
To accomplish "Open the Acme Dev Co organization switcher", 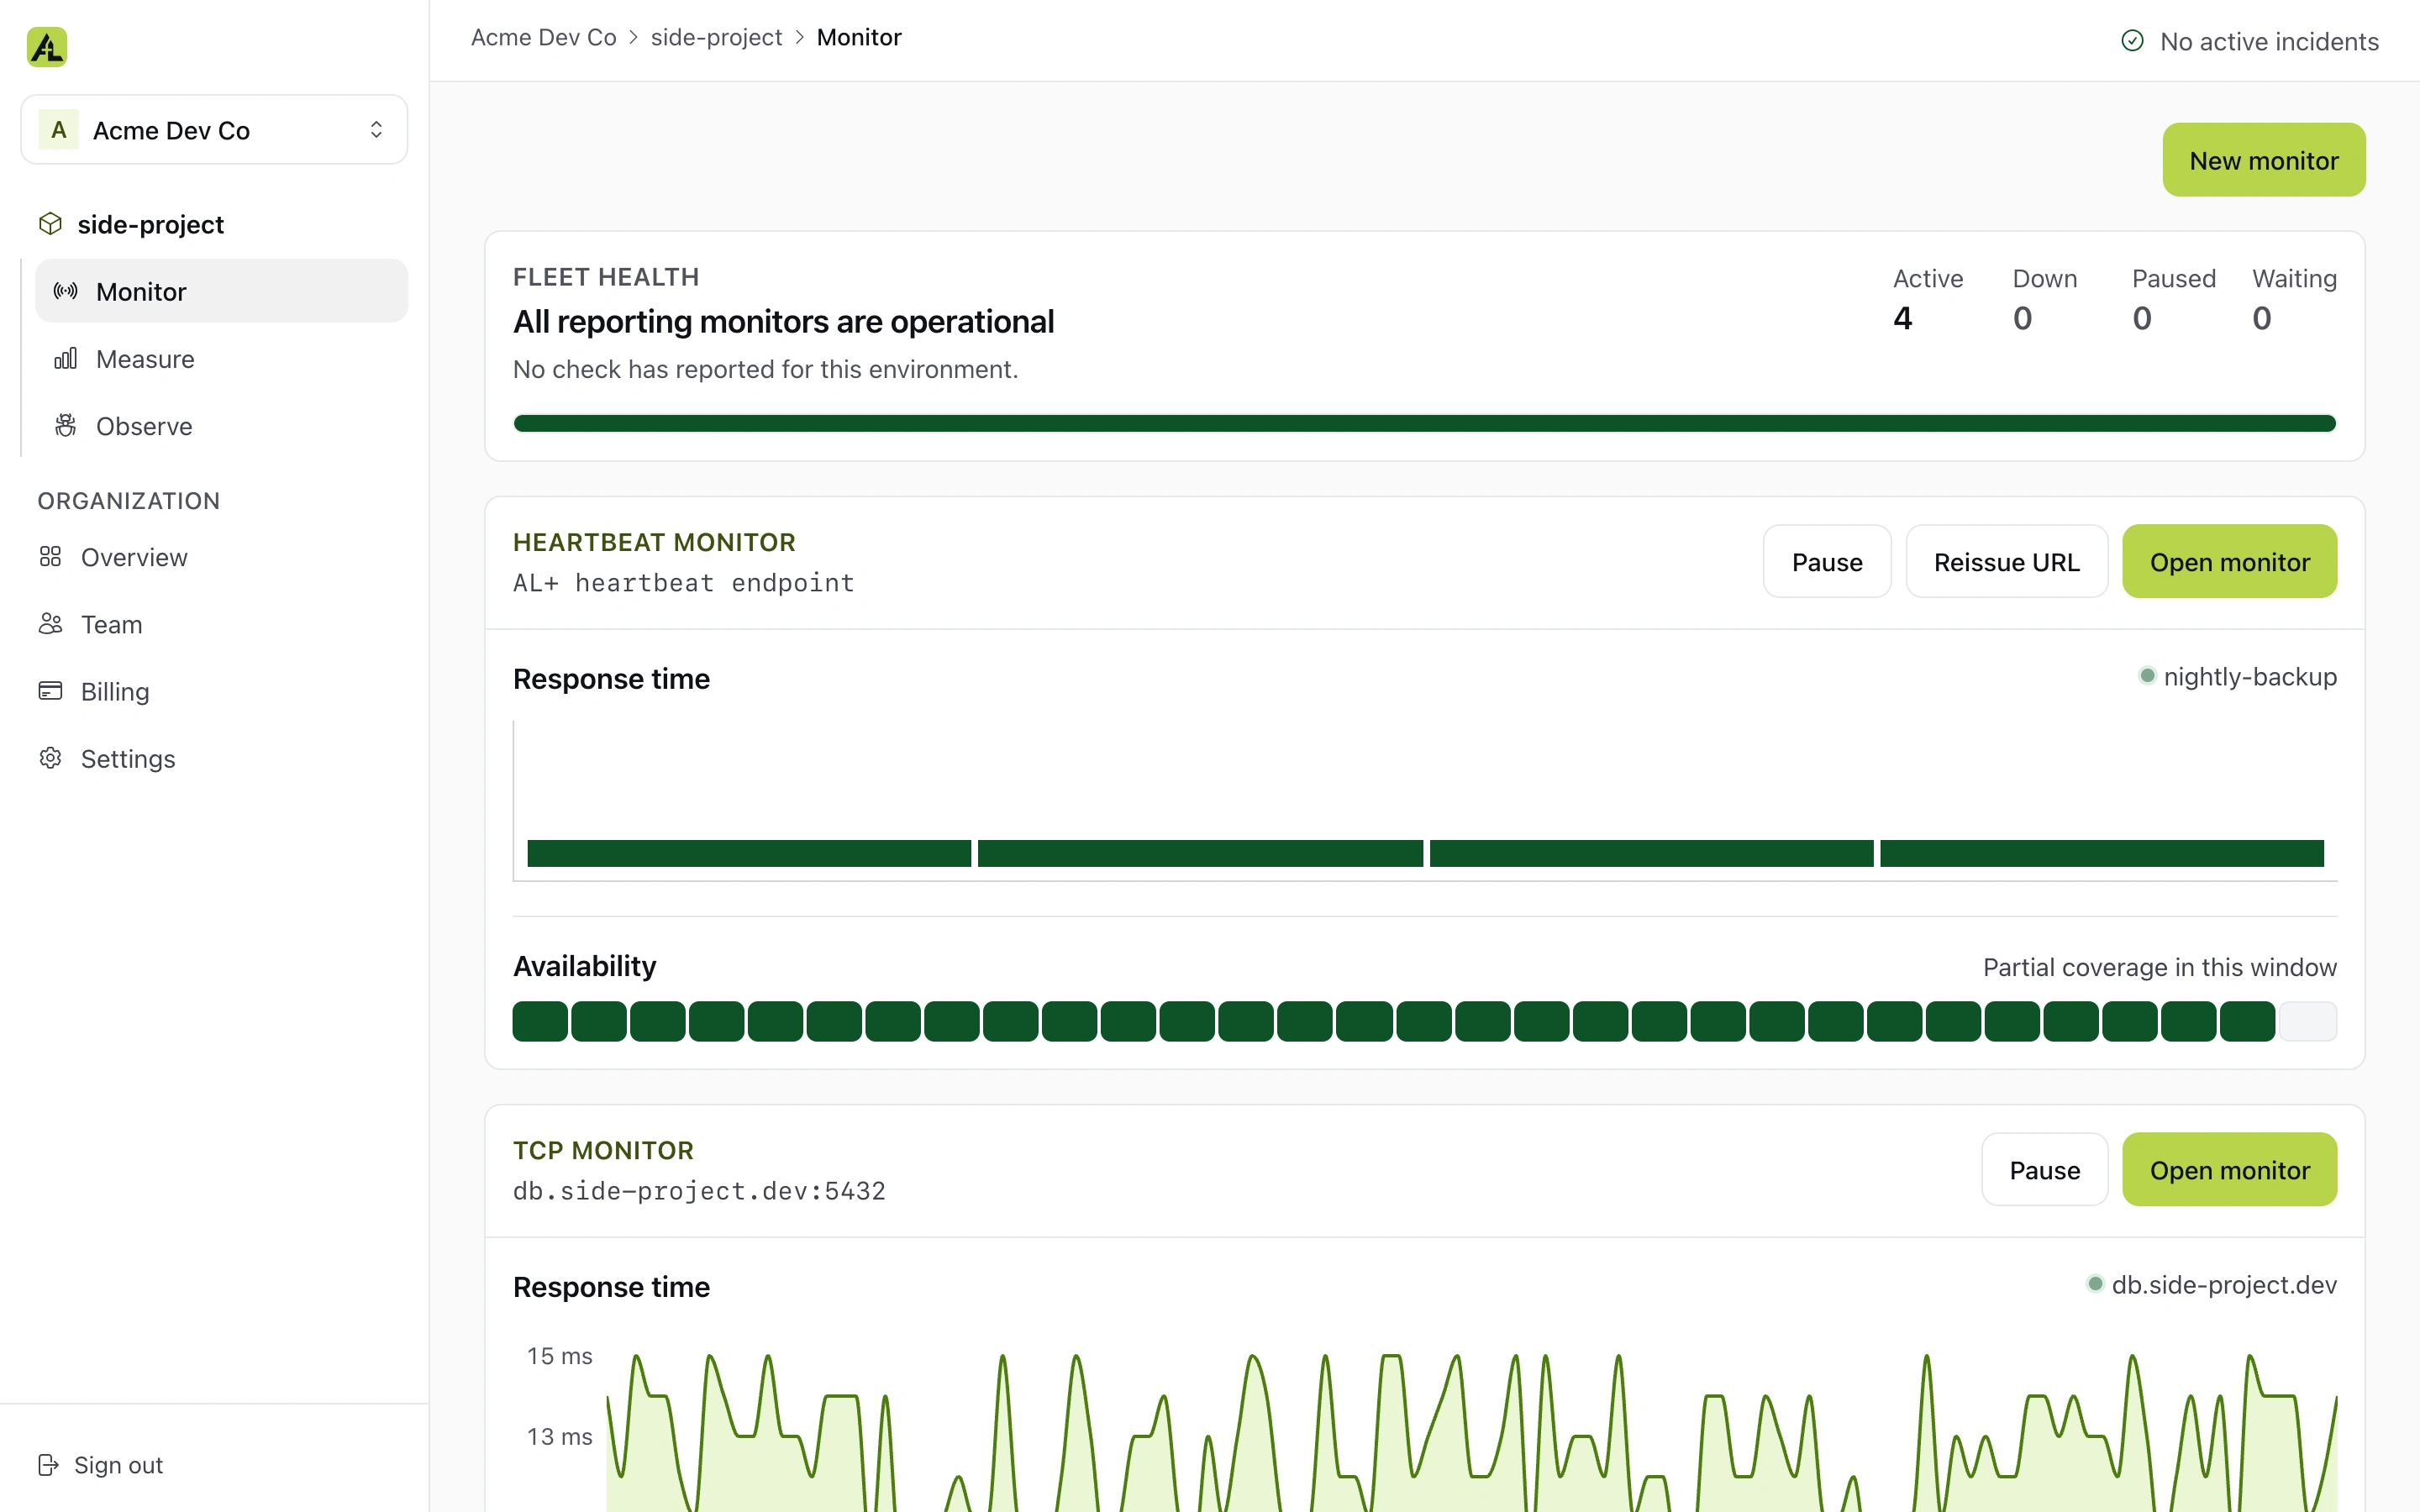I will click(x=214, y=130).
